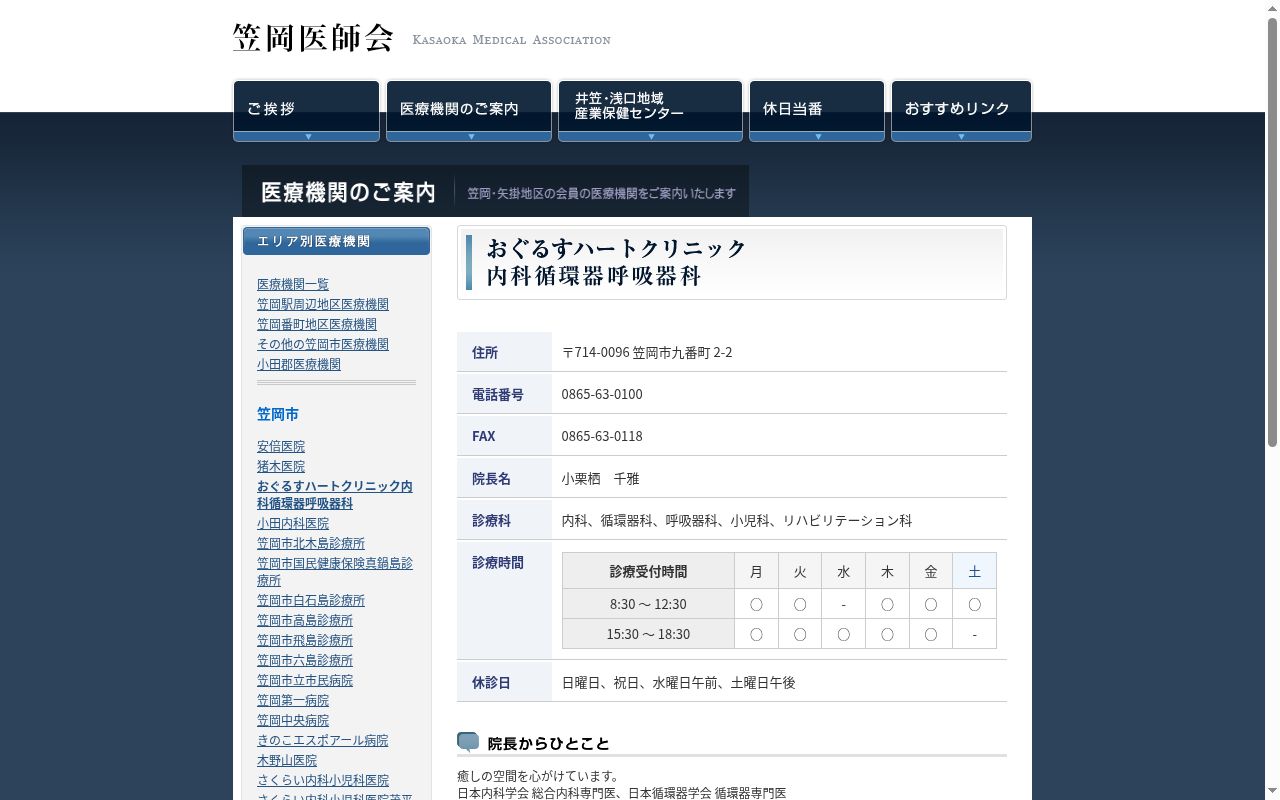Open 笠岡第一病院 link
This screenshot has width=1280, height=800.
293,700
